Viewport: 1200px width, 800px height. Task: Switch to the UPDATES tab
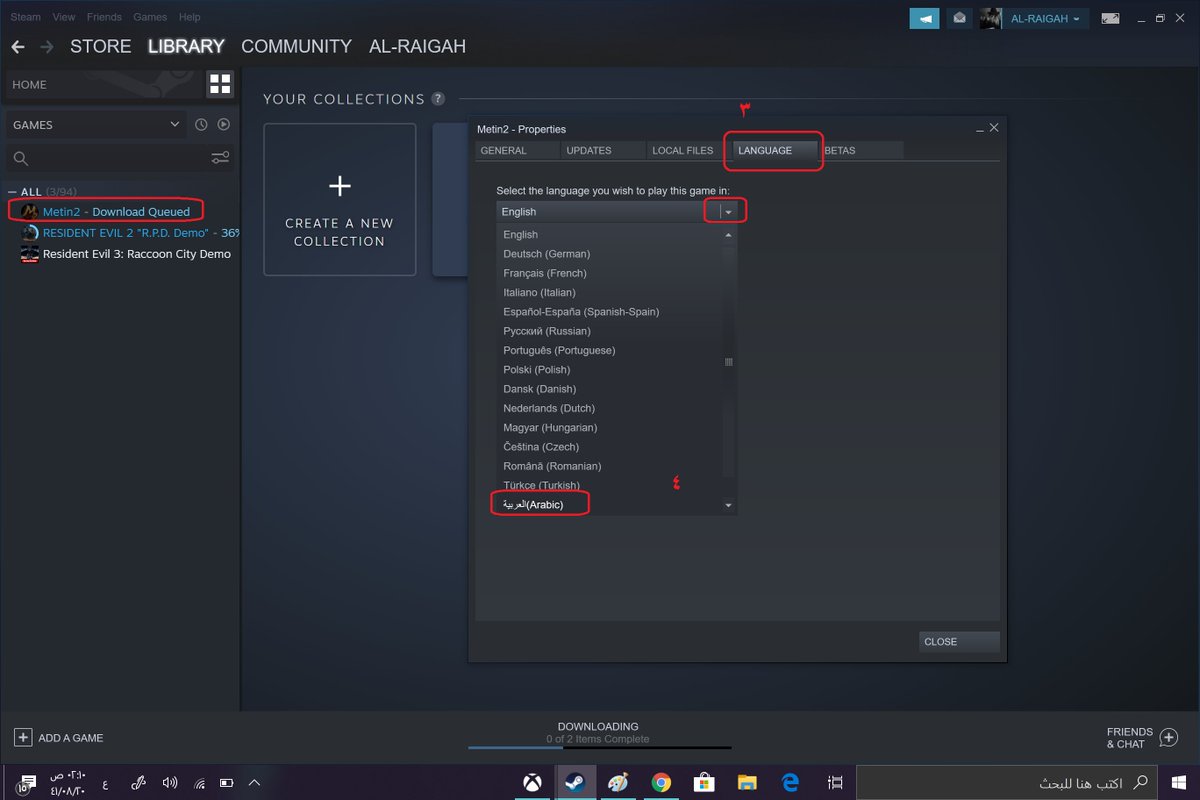[x=601, y=150]
